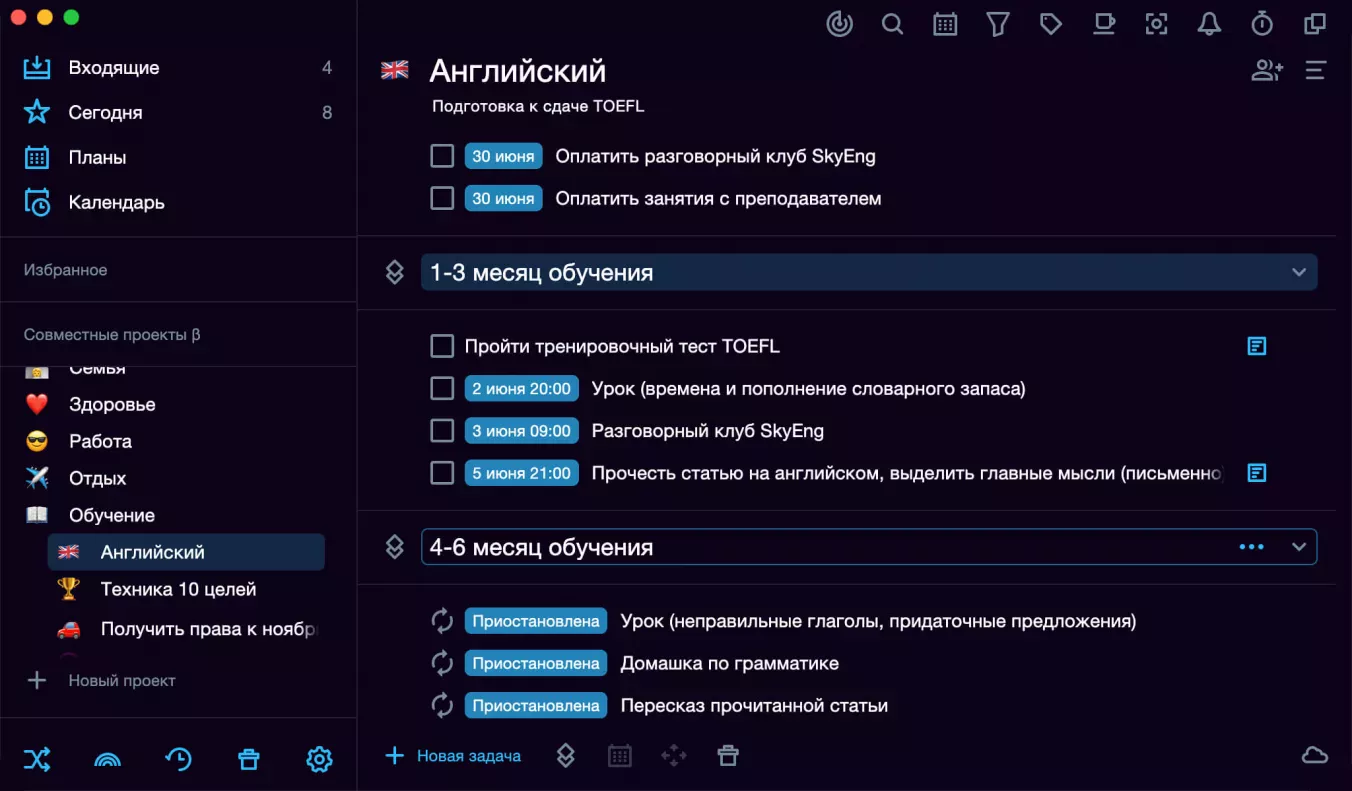Select the 'Английский' subproject
Image resolution: width=1352 pixels, height=791 pixels.
click(x=186, y=552)
